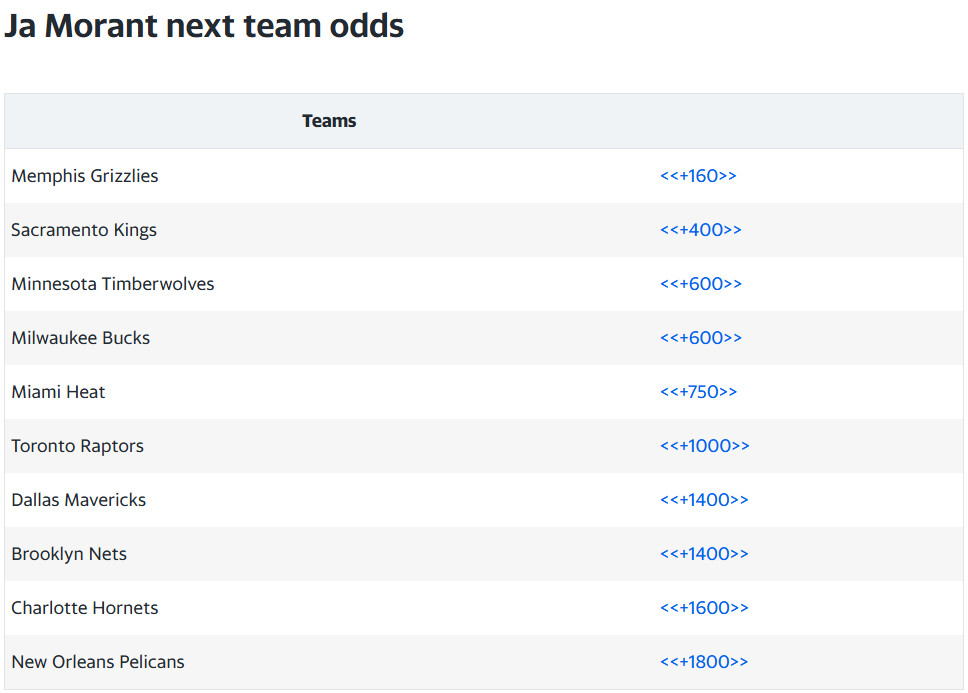
Task: Open the +400 Sacramento Kings odds link
Action: click(700, 230)
